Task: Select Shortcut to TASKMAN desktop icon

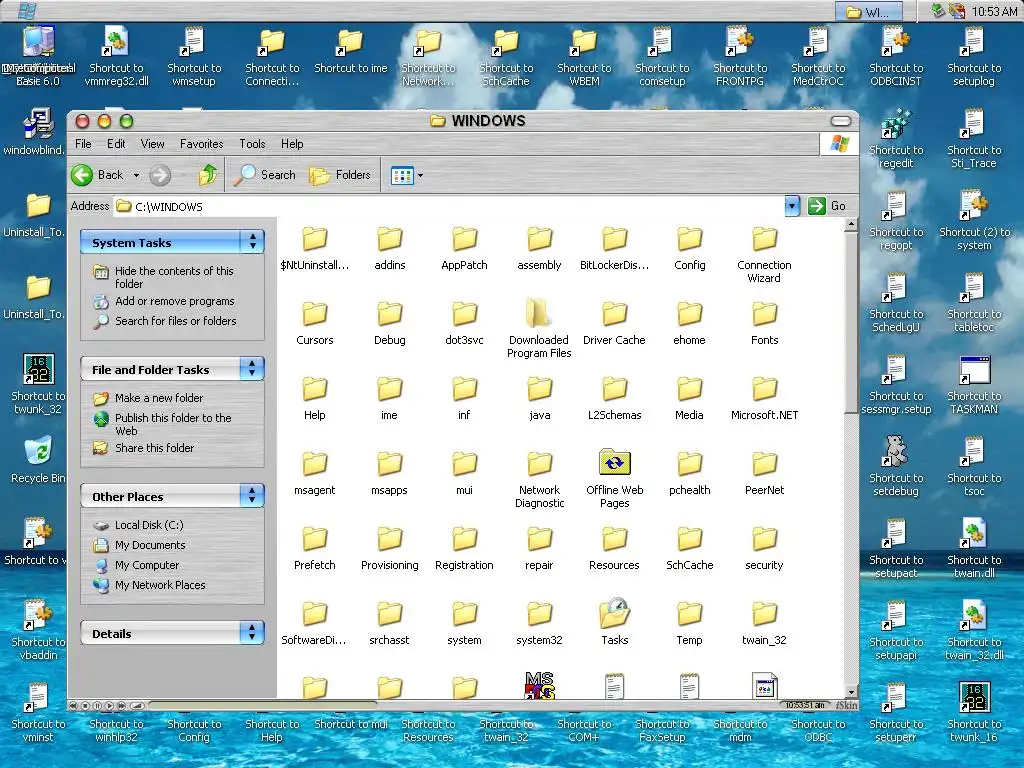Action: (x=974, y=370)
